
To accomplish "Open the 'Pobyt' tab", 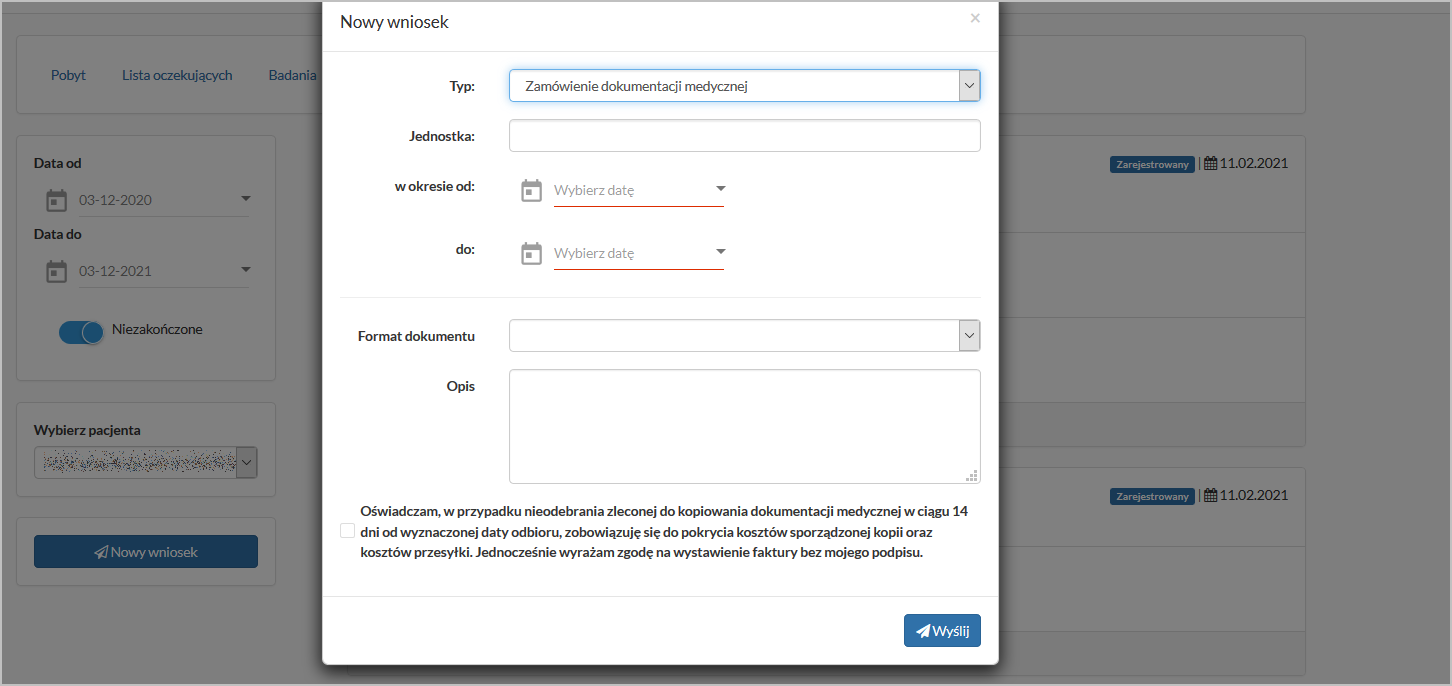I will [68, 75].
